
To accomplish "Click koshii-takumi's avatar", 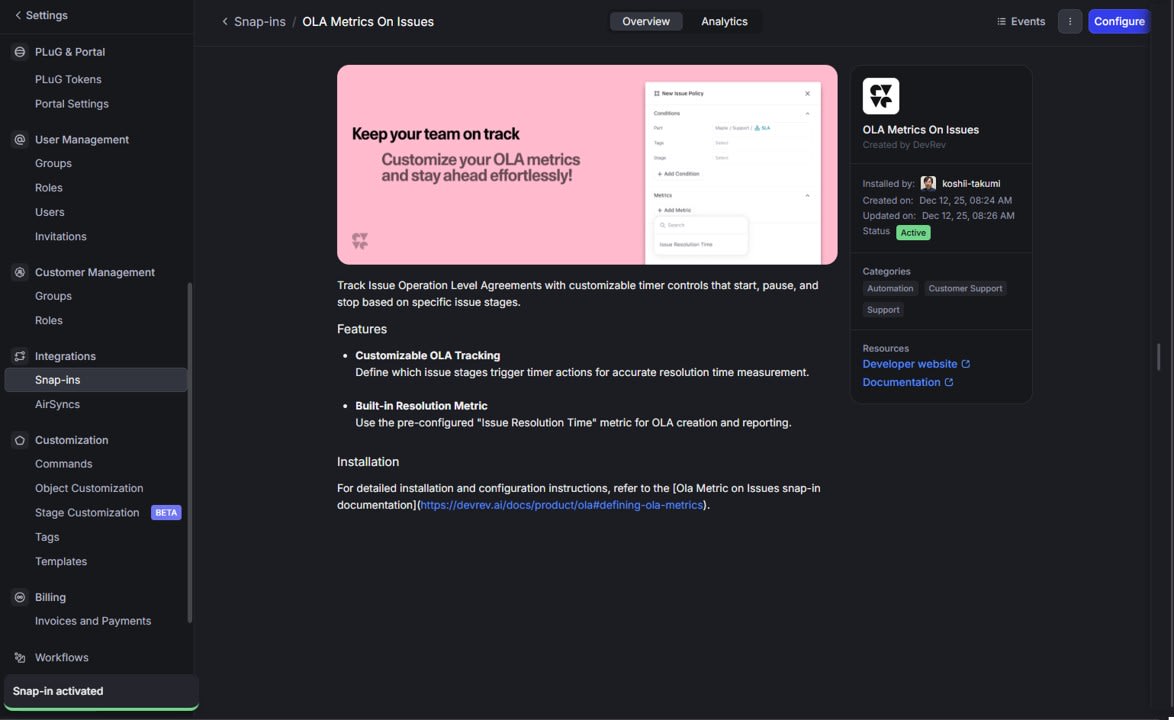I will pos(928,183).
